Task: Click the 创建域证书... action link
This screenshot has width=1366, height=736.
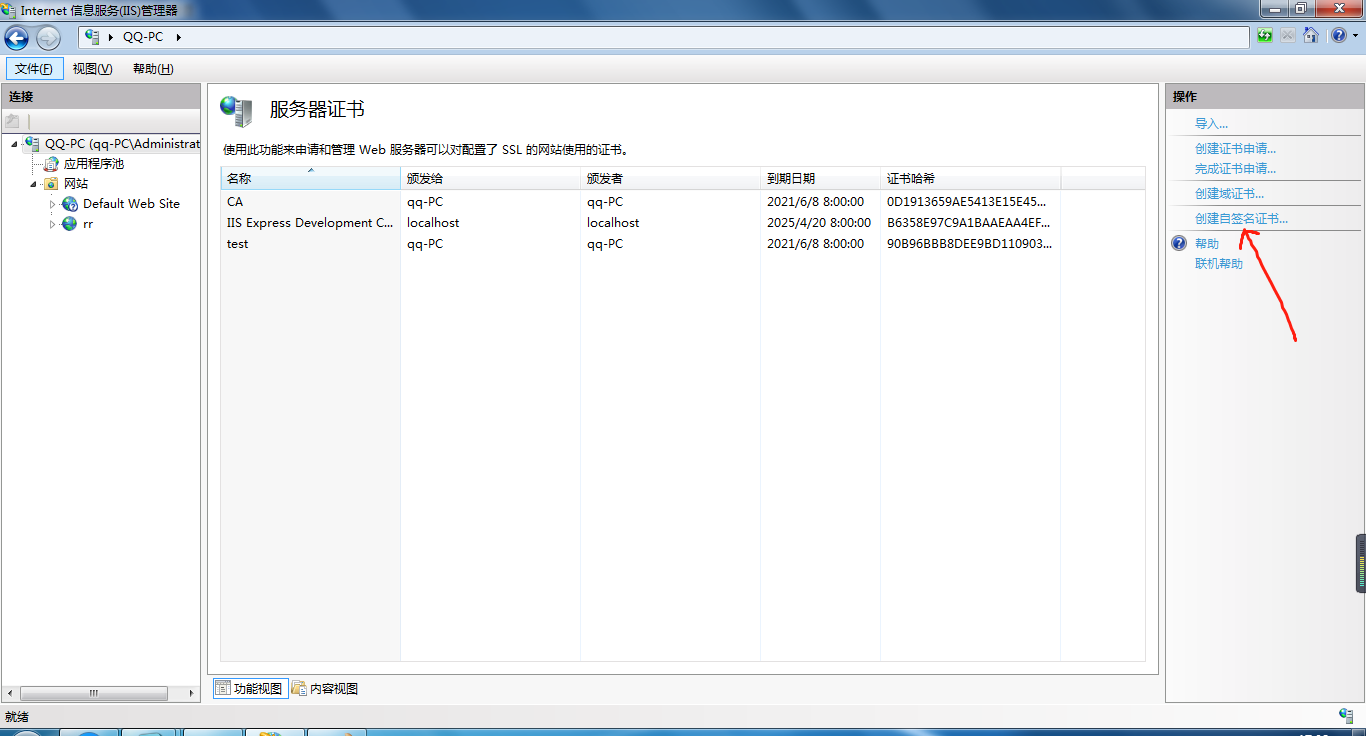Action: pyautogui.click(x=1229, y=194)
